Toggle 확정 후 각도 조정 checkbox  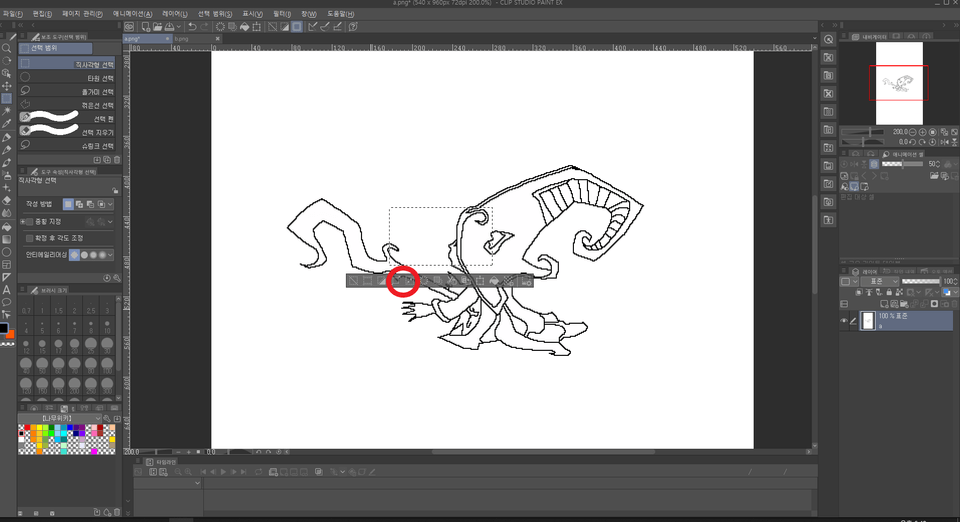point(29,239)
